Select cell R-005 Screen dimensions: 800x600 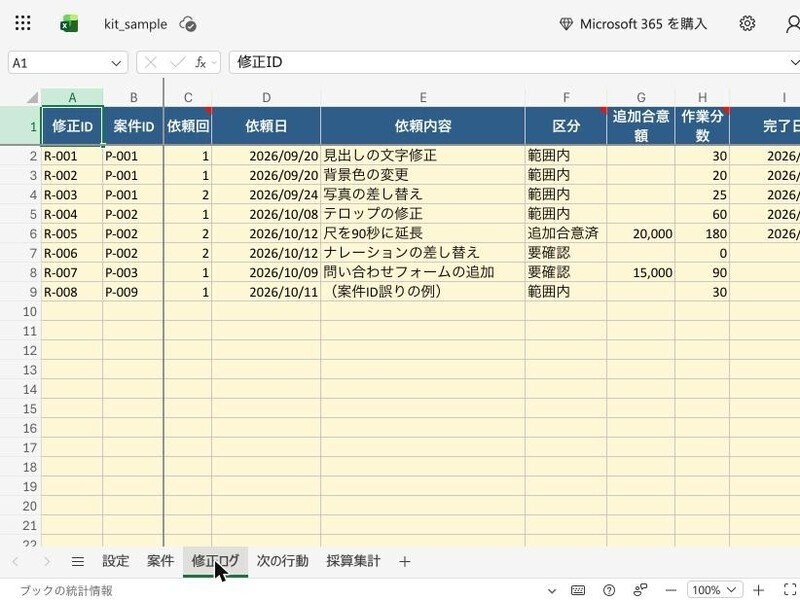[x=72, y=234]
